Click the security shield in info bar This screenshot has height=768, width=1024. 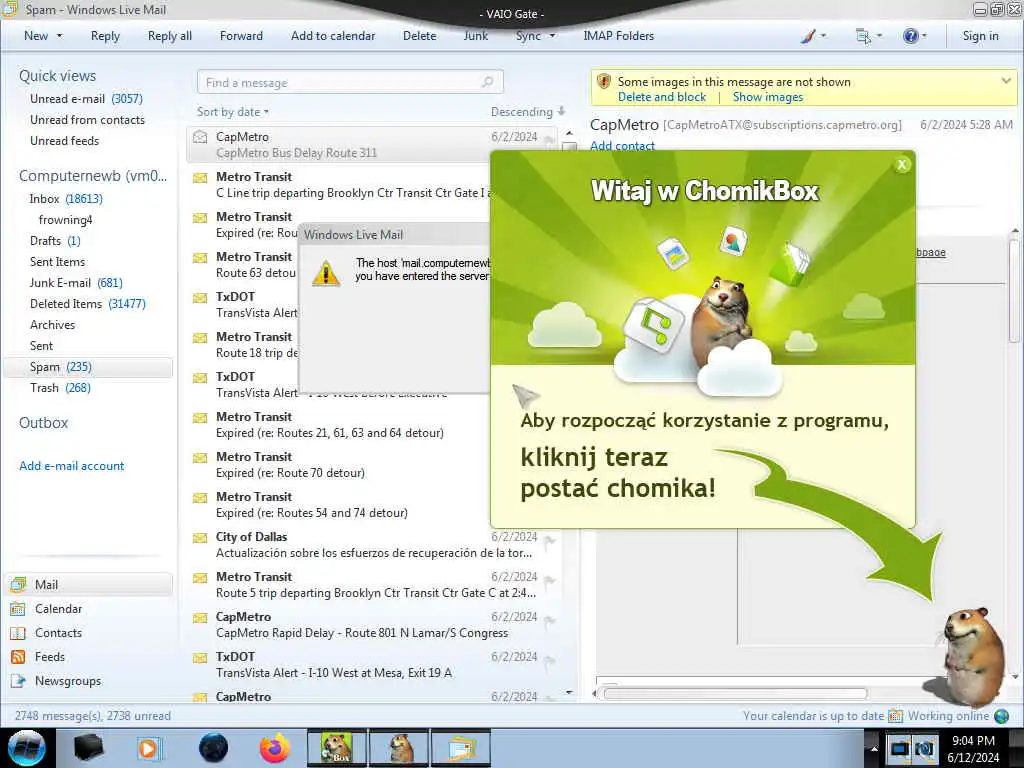point(604,81)
